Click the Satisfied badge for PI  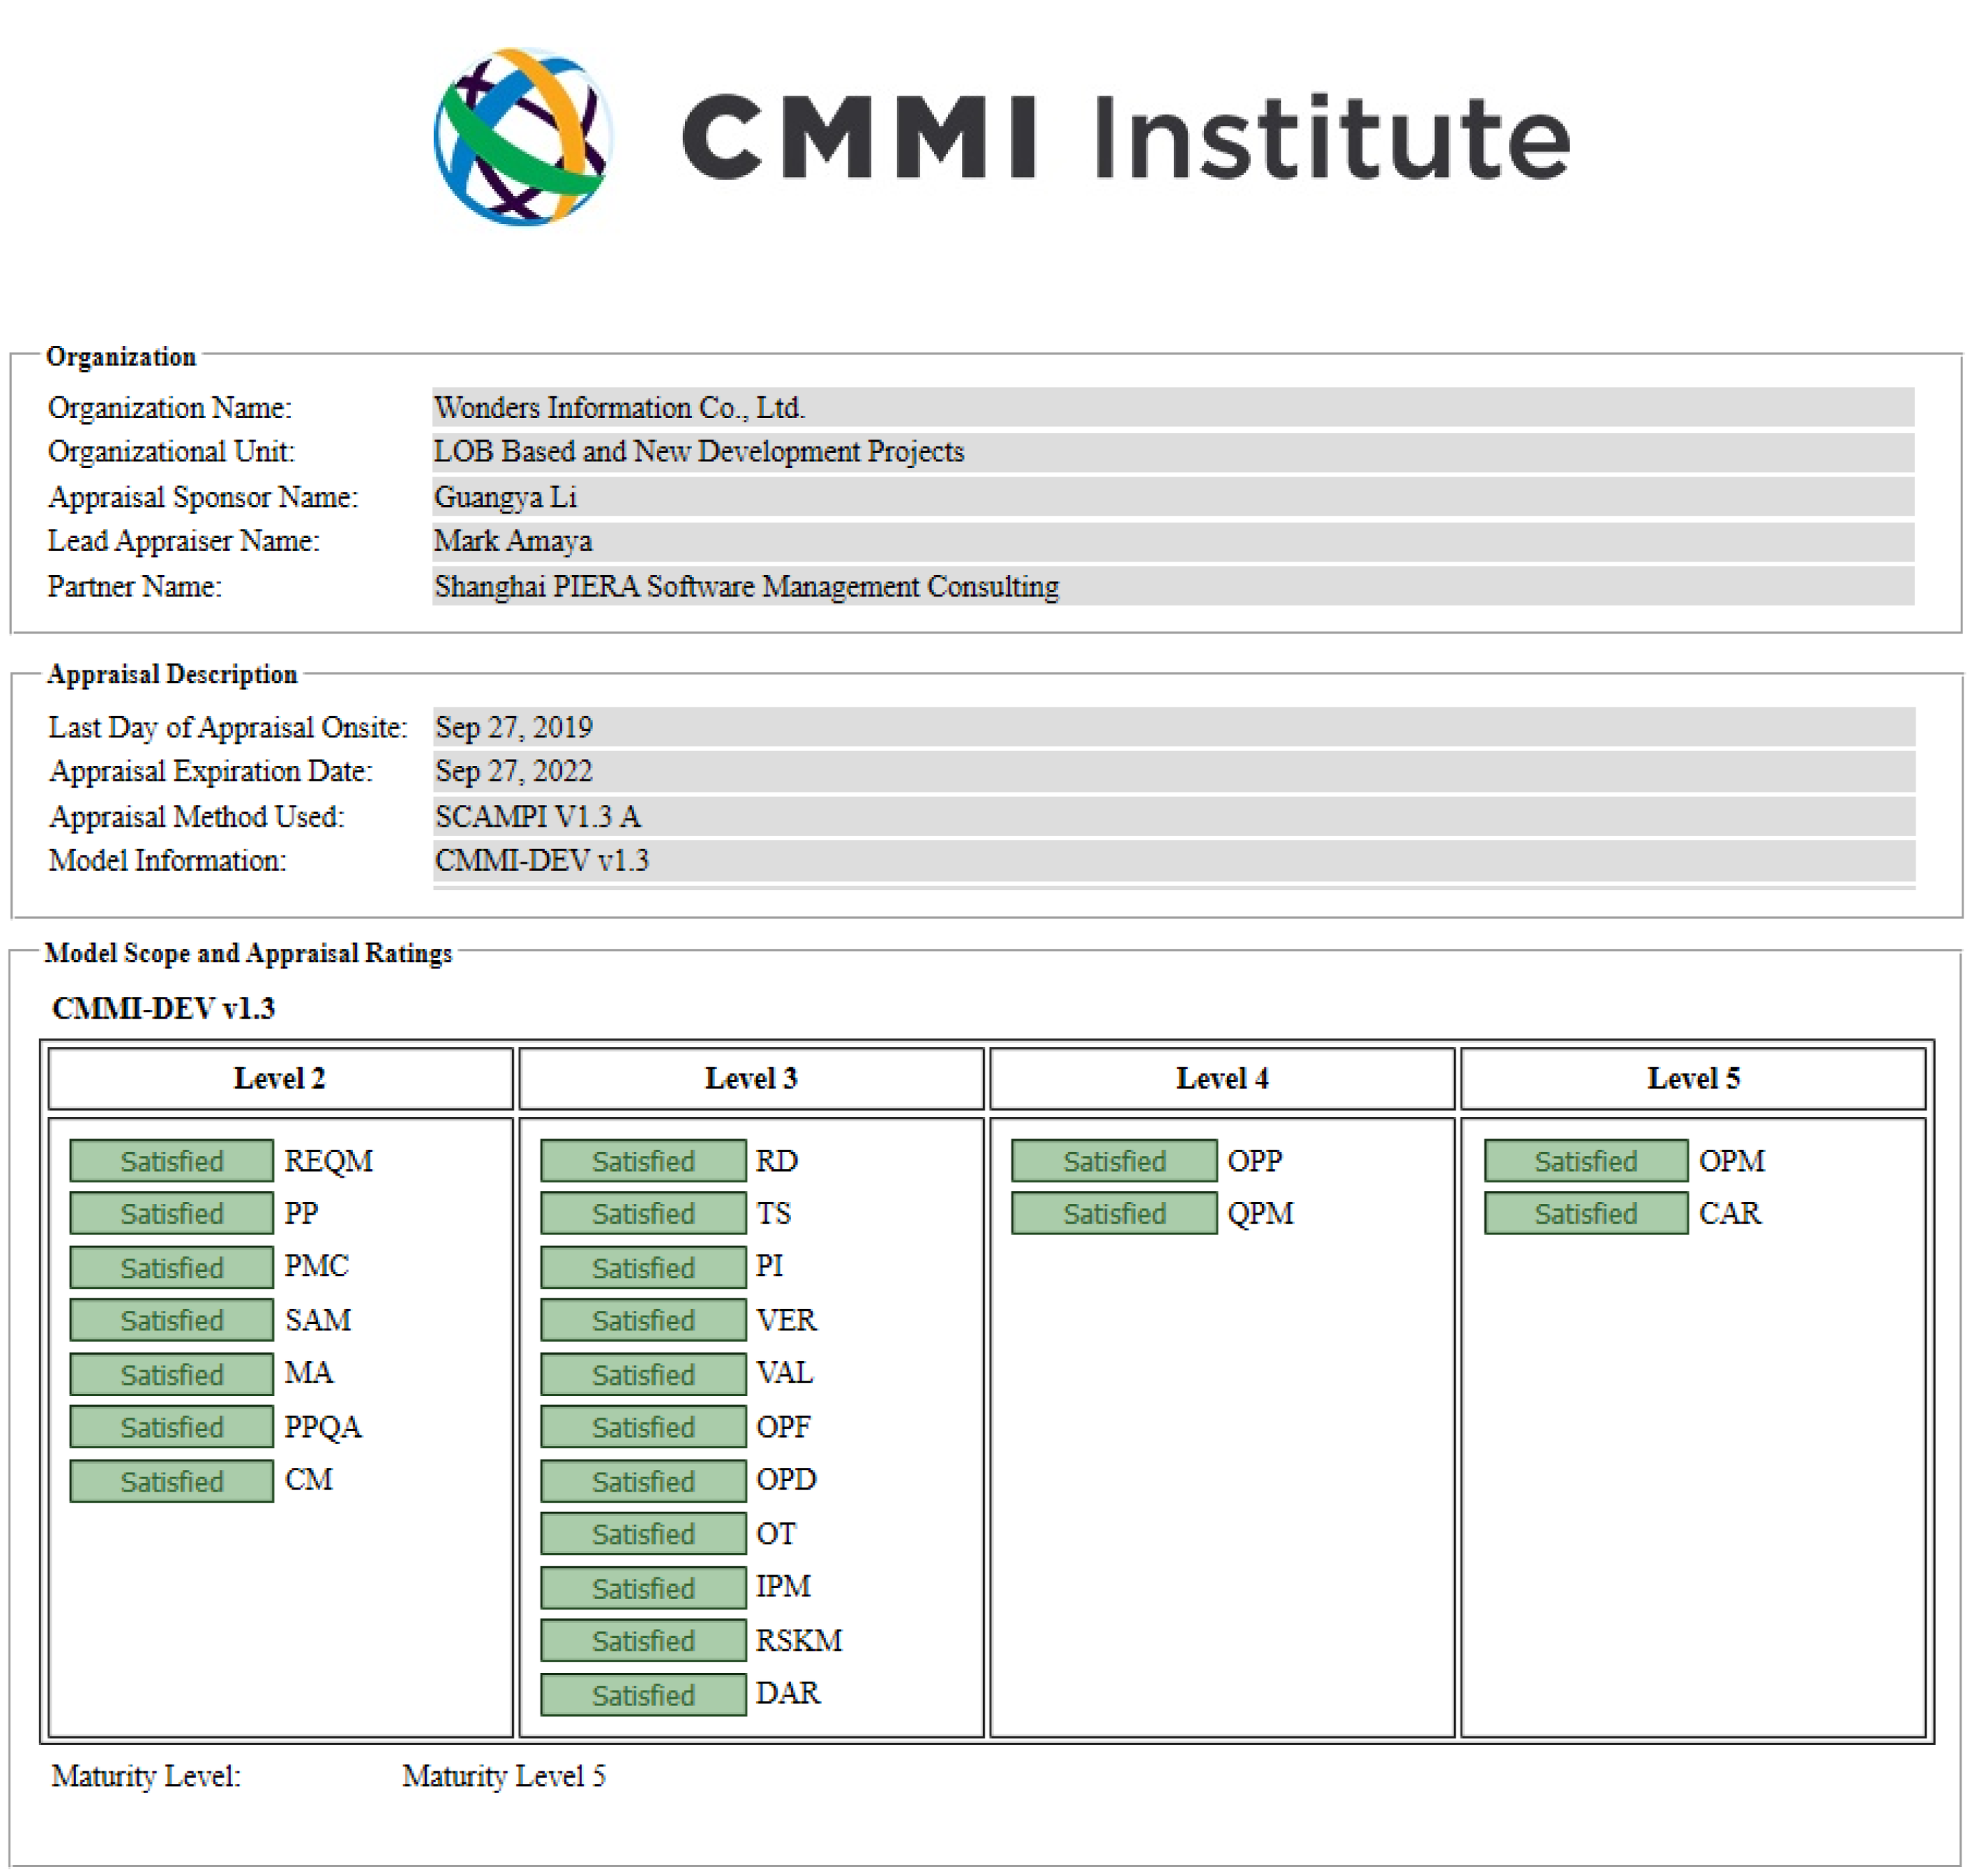[643, 1267]
